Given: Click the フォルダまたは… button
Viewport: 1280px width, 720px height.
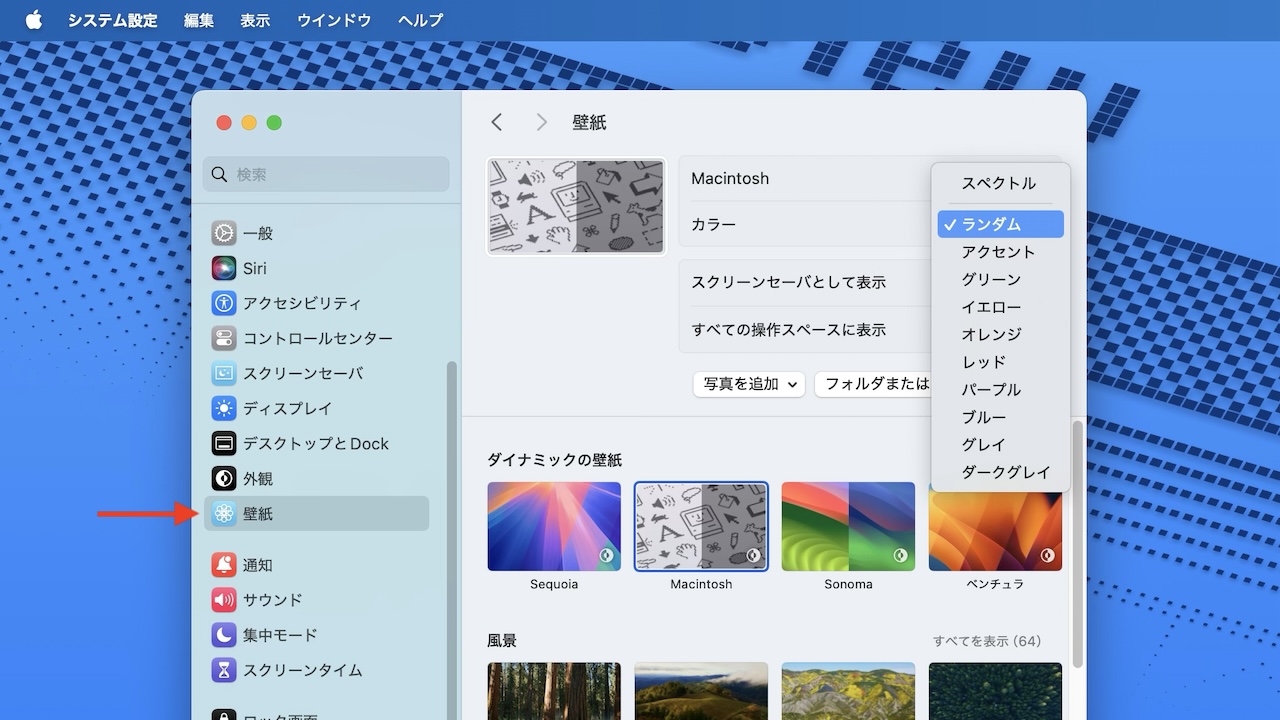Looking at the screenshot, I should pos(873,384).
